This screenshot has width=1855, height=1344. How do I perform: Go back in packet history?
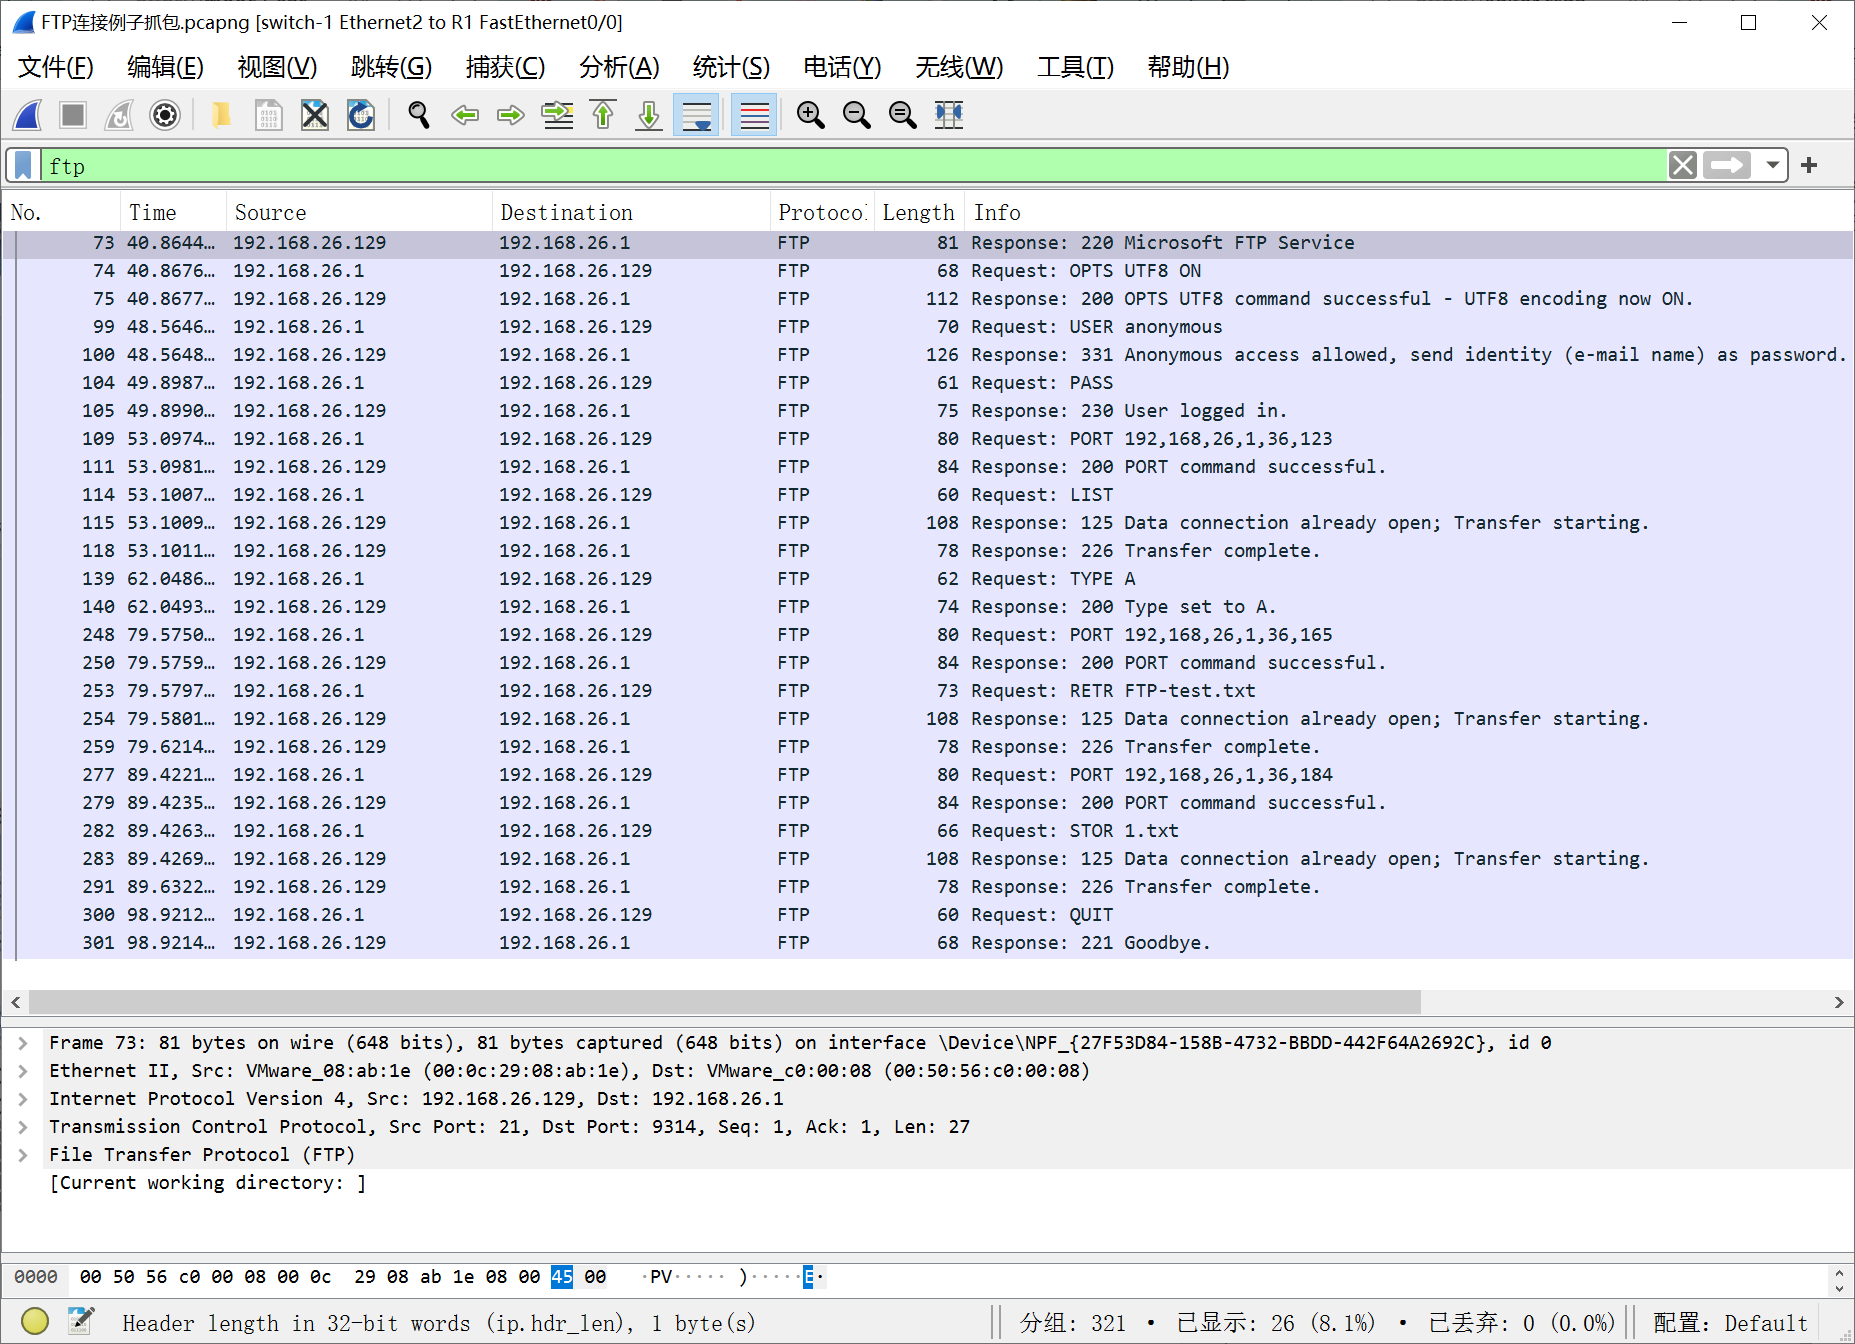tap(465, 115)
